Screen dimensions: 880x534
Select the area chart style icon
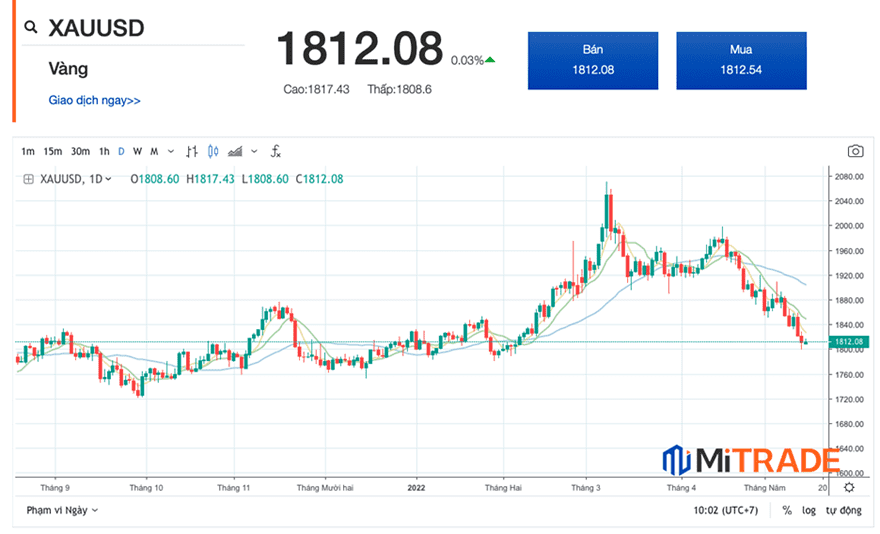[235, 152]
